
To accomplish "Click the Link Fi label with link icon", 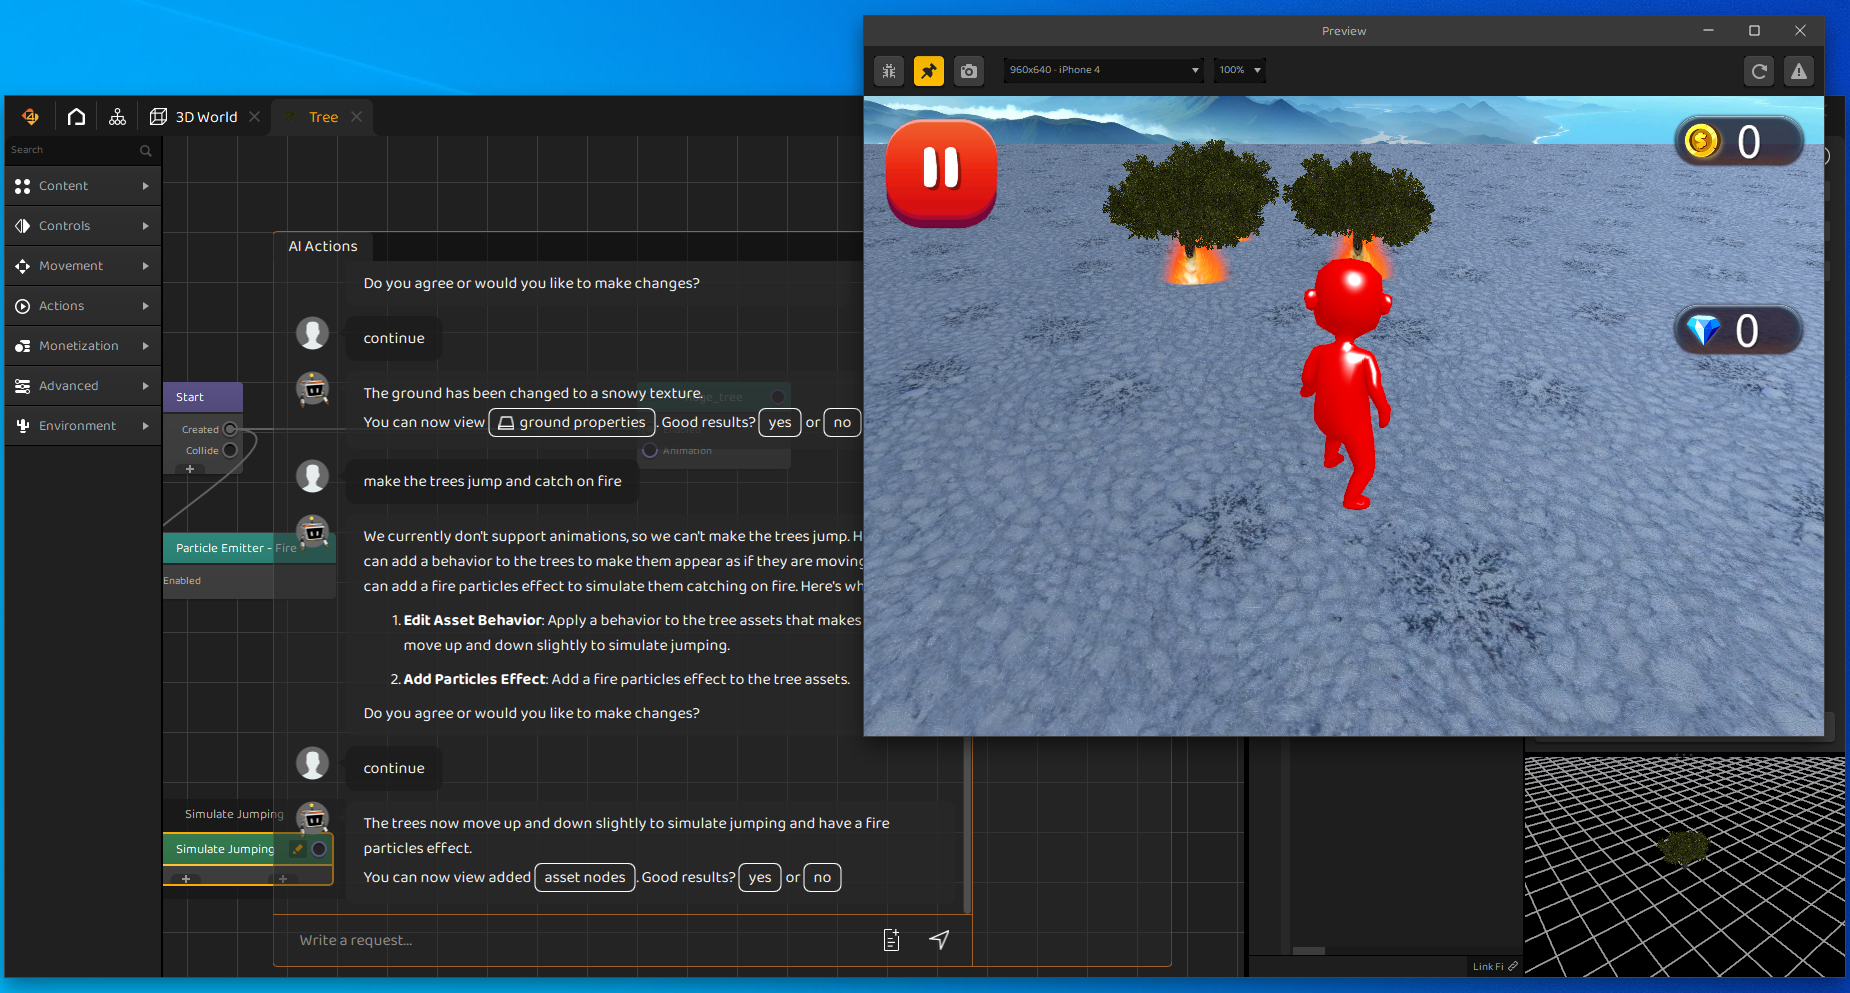I will 1494,966.
